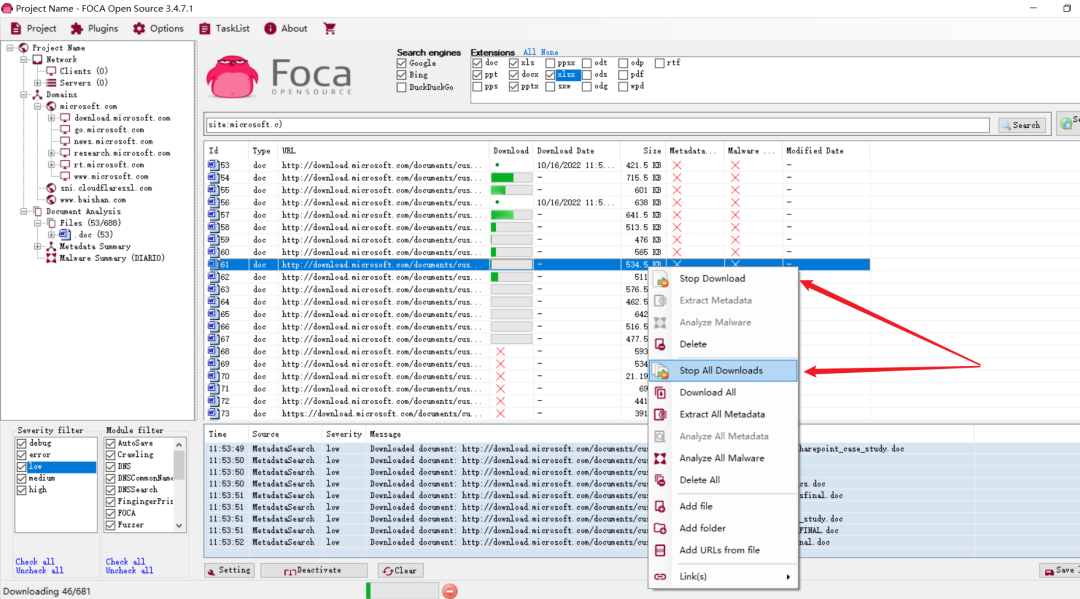Click the shopping cart icon in toolbar
The image size is (1080, 599).
329,28
